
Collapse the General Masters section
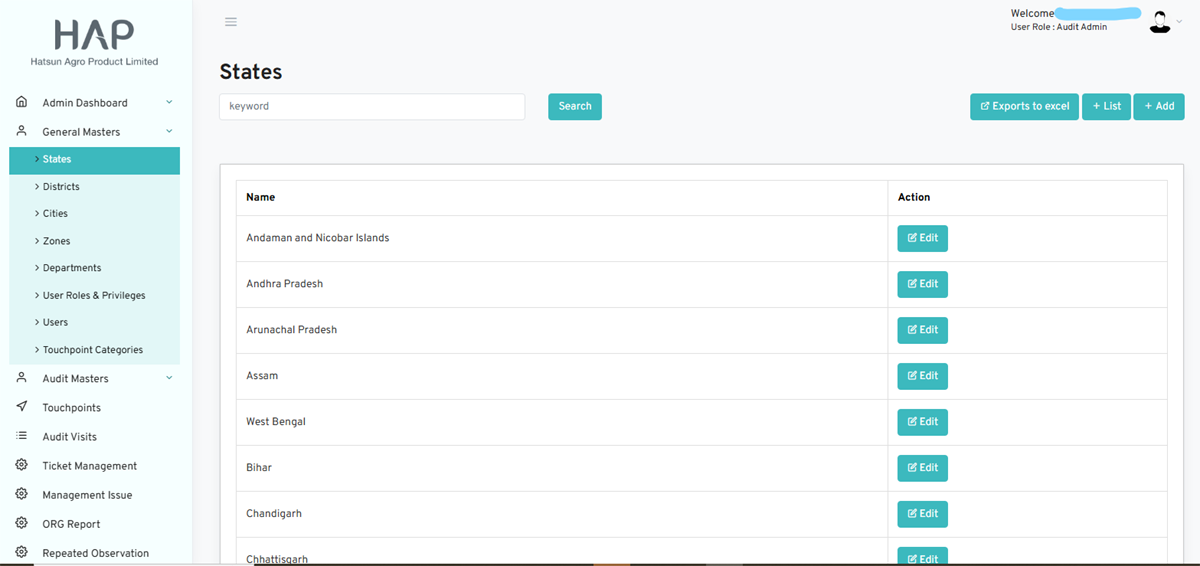pos(169,131)
